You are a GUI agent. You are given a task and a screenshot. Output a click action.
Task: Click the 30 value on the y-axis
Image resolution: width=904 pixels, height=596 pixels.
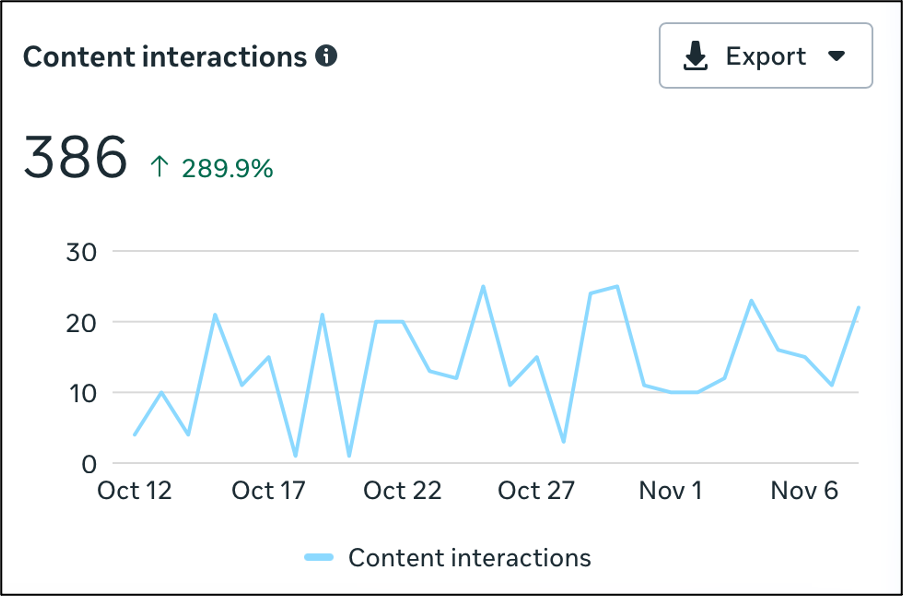(80, 252)
